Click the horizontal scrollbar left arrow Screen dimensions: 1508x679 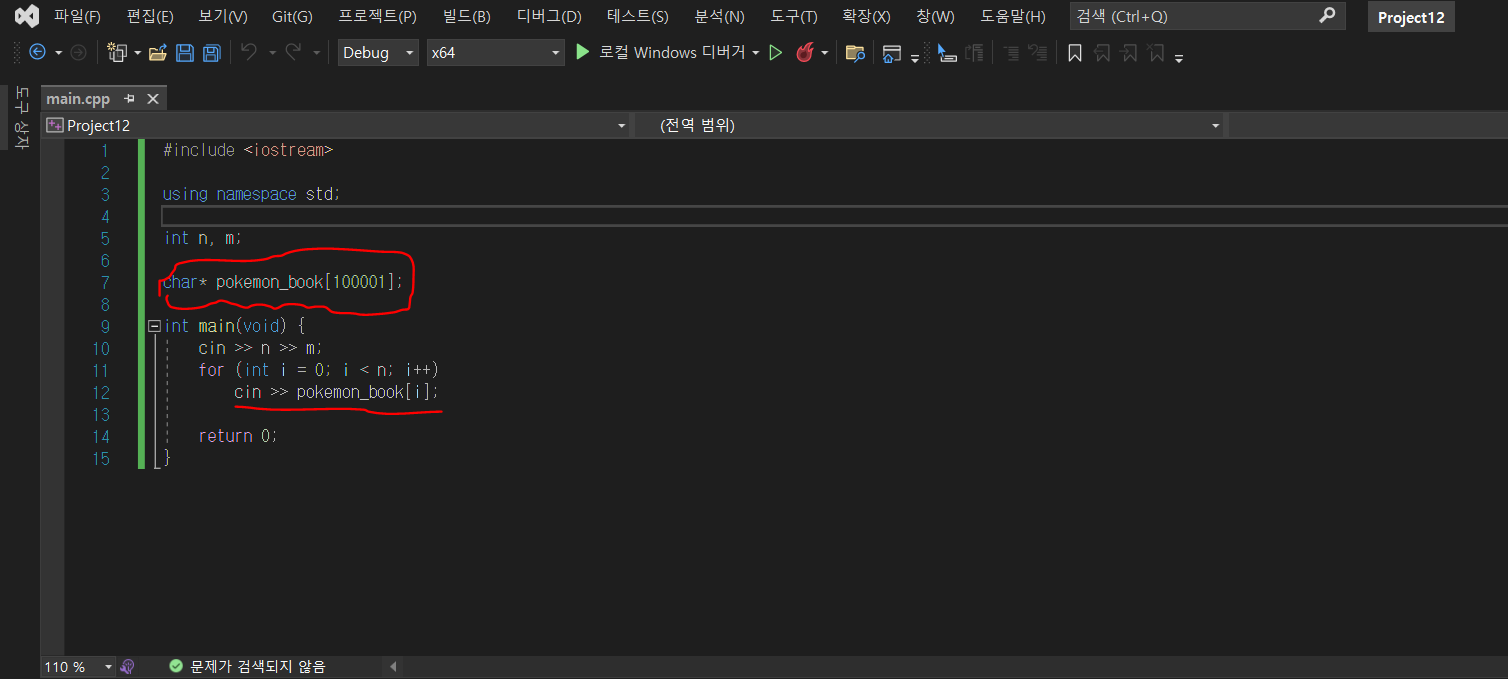pos(393,667)
